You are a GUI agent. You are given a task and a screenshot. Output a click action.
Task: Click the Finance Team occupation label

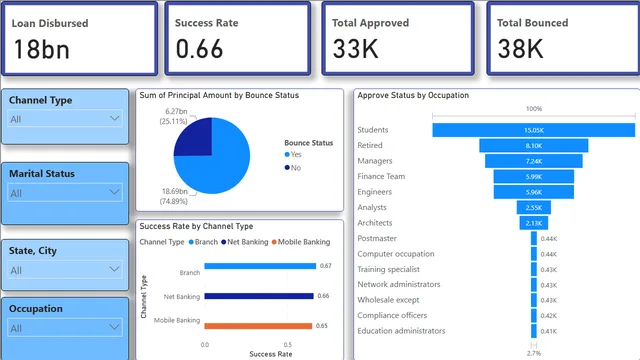(x=381, y=176)
